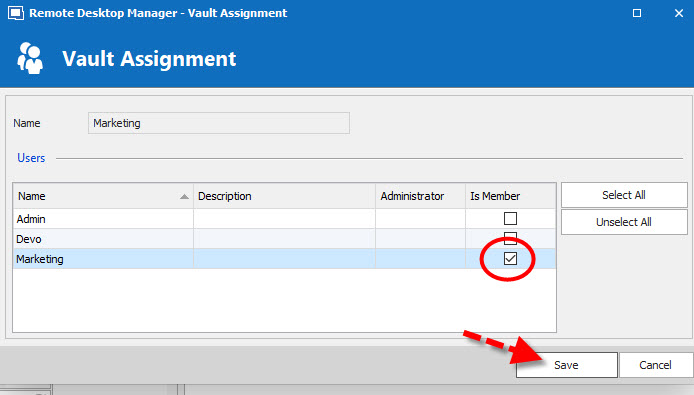Sort by the Description column header

coord(284,196)
